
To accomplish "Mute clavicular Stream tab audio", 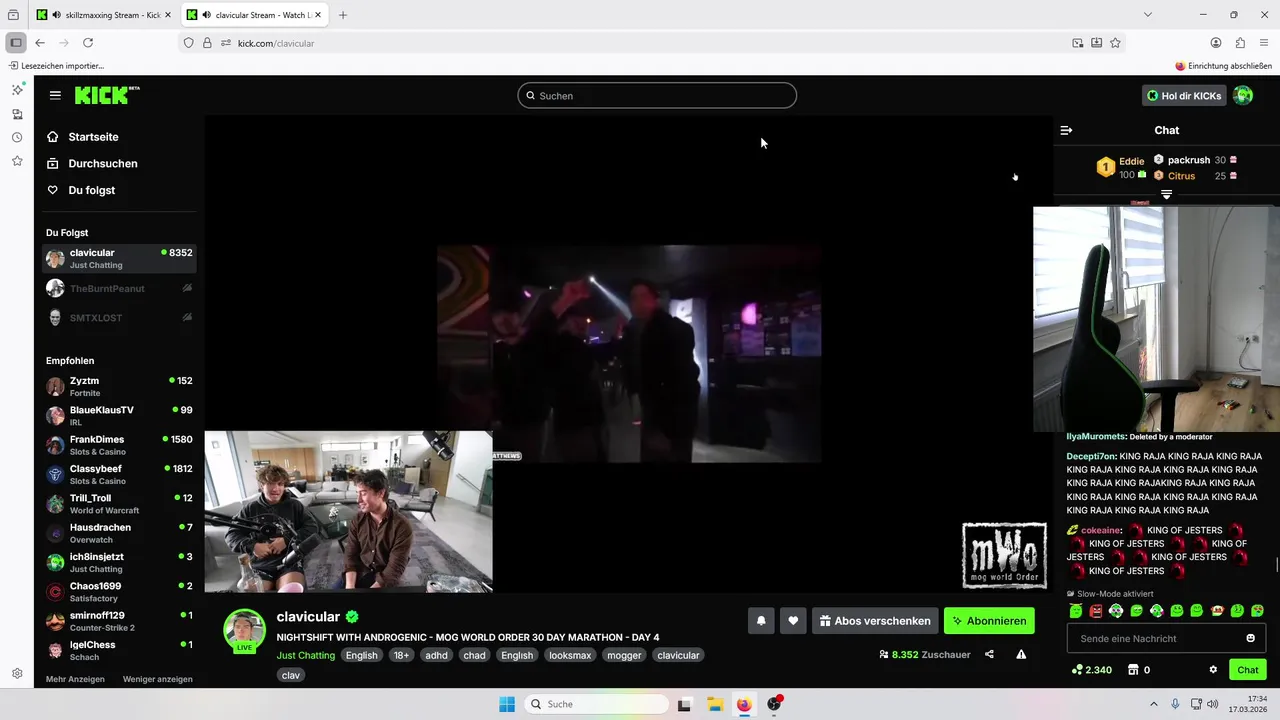I will point(206,15).
